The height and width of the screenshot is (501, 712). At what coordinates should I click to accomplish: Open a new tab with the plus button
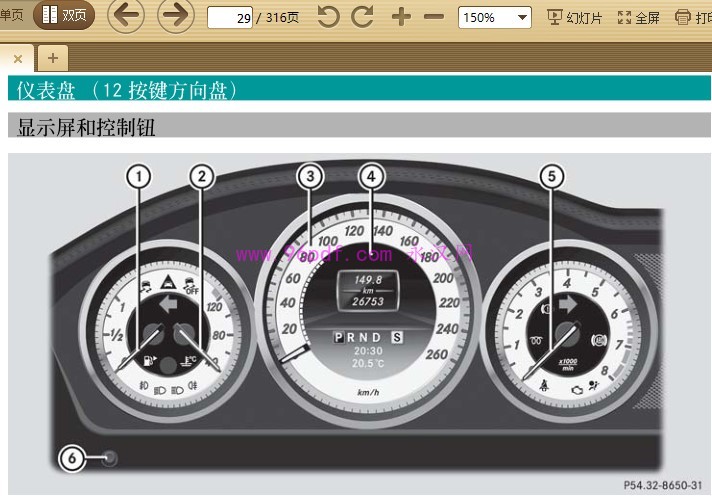pyautogui.click(x=53, y=58)
